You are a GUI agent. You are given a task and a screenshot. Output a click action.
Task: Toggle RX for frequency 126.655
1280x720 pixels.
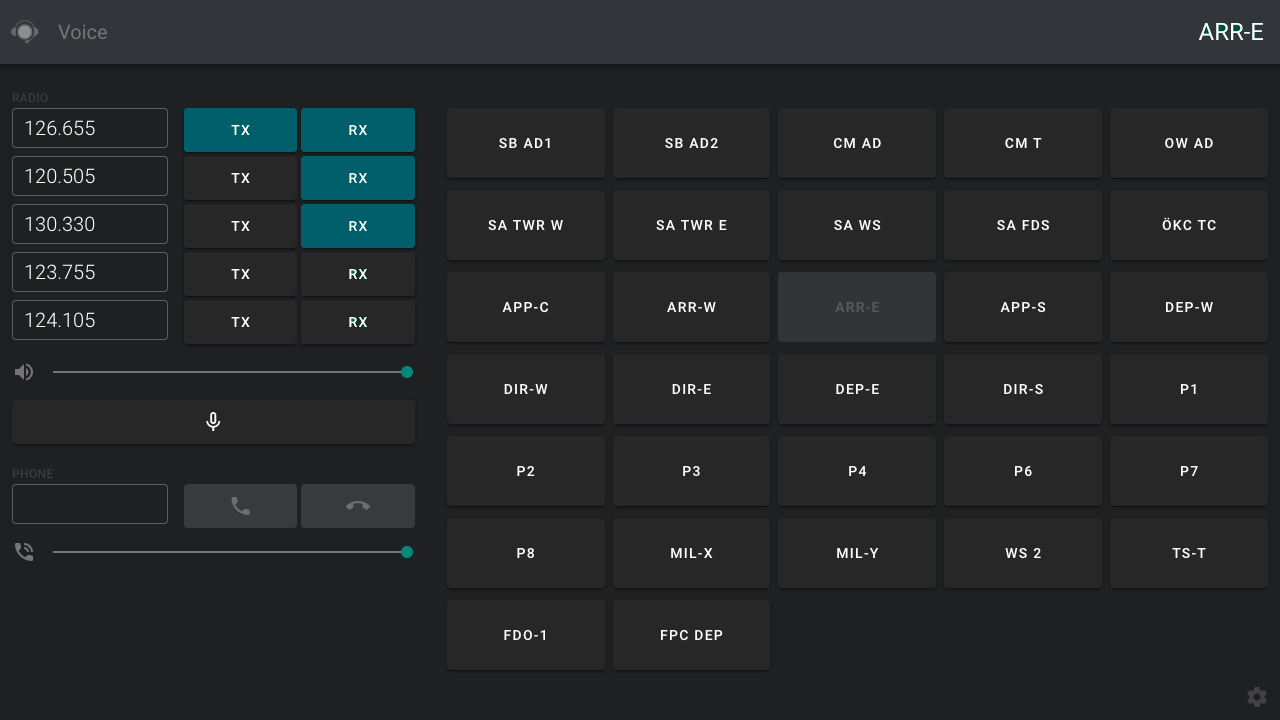click(358, 130)
